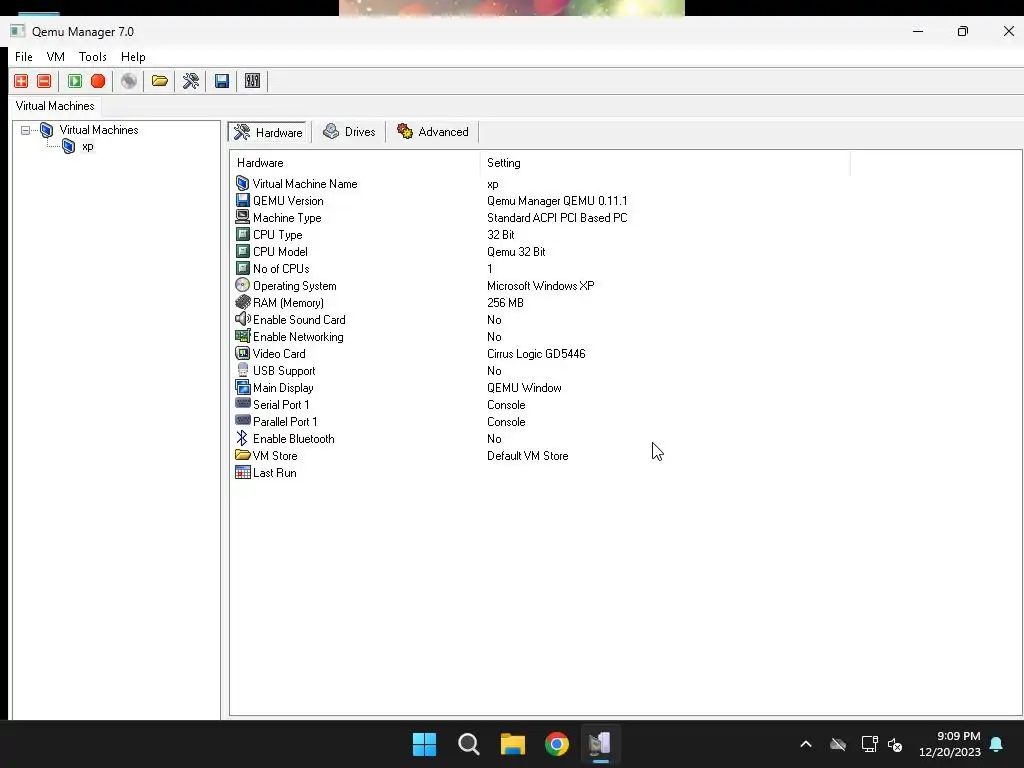The height and width of the screenshot is (768, 1024).
Task: Select the 'Virtual Machine Name' label
Action: (305, 184)
